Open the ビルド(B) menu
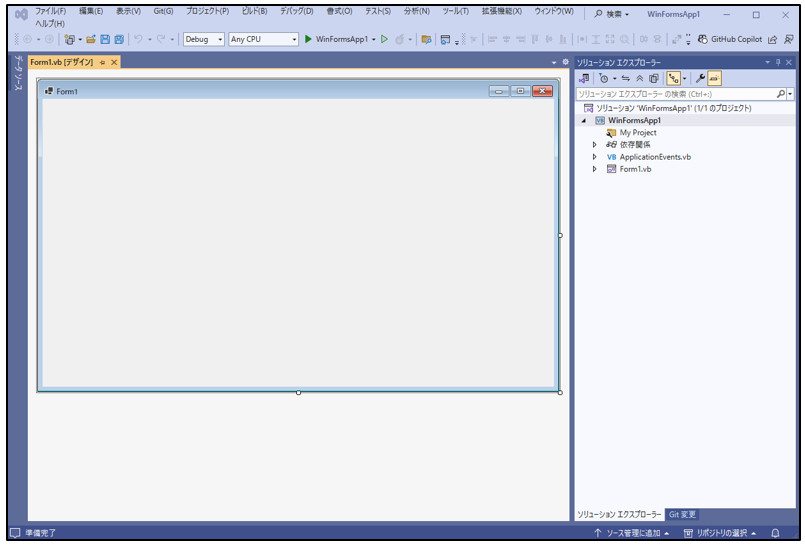Viewport: 805px width, 547px height. [255, 11]
